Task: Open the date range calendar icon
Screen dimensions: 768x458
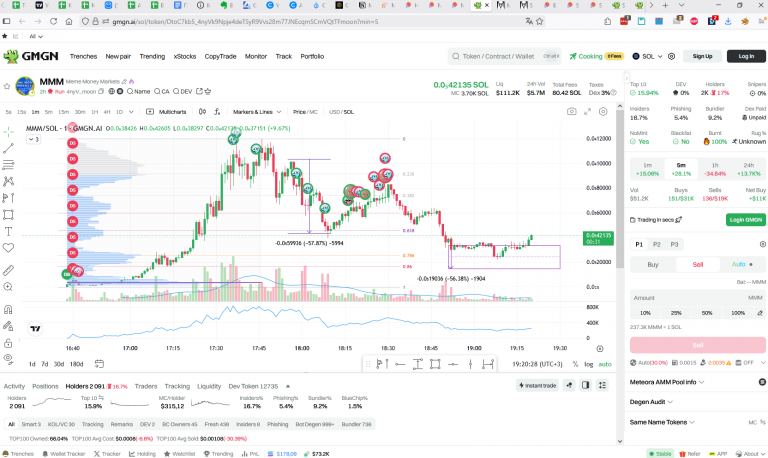Action: click(99, 363)
